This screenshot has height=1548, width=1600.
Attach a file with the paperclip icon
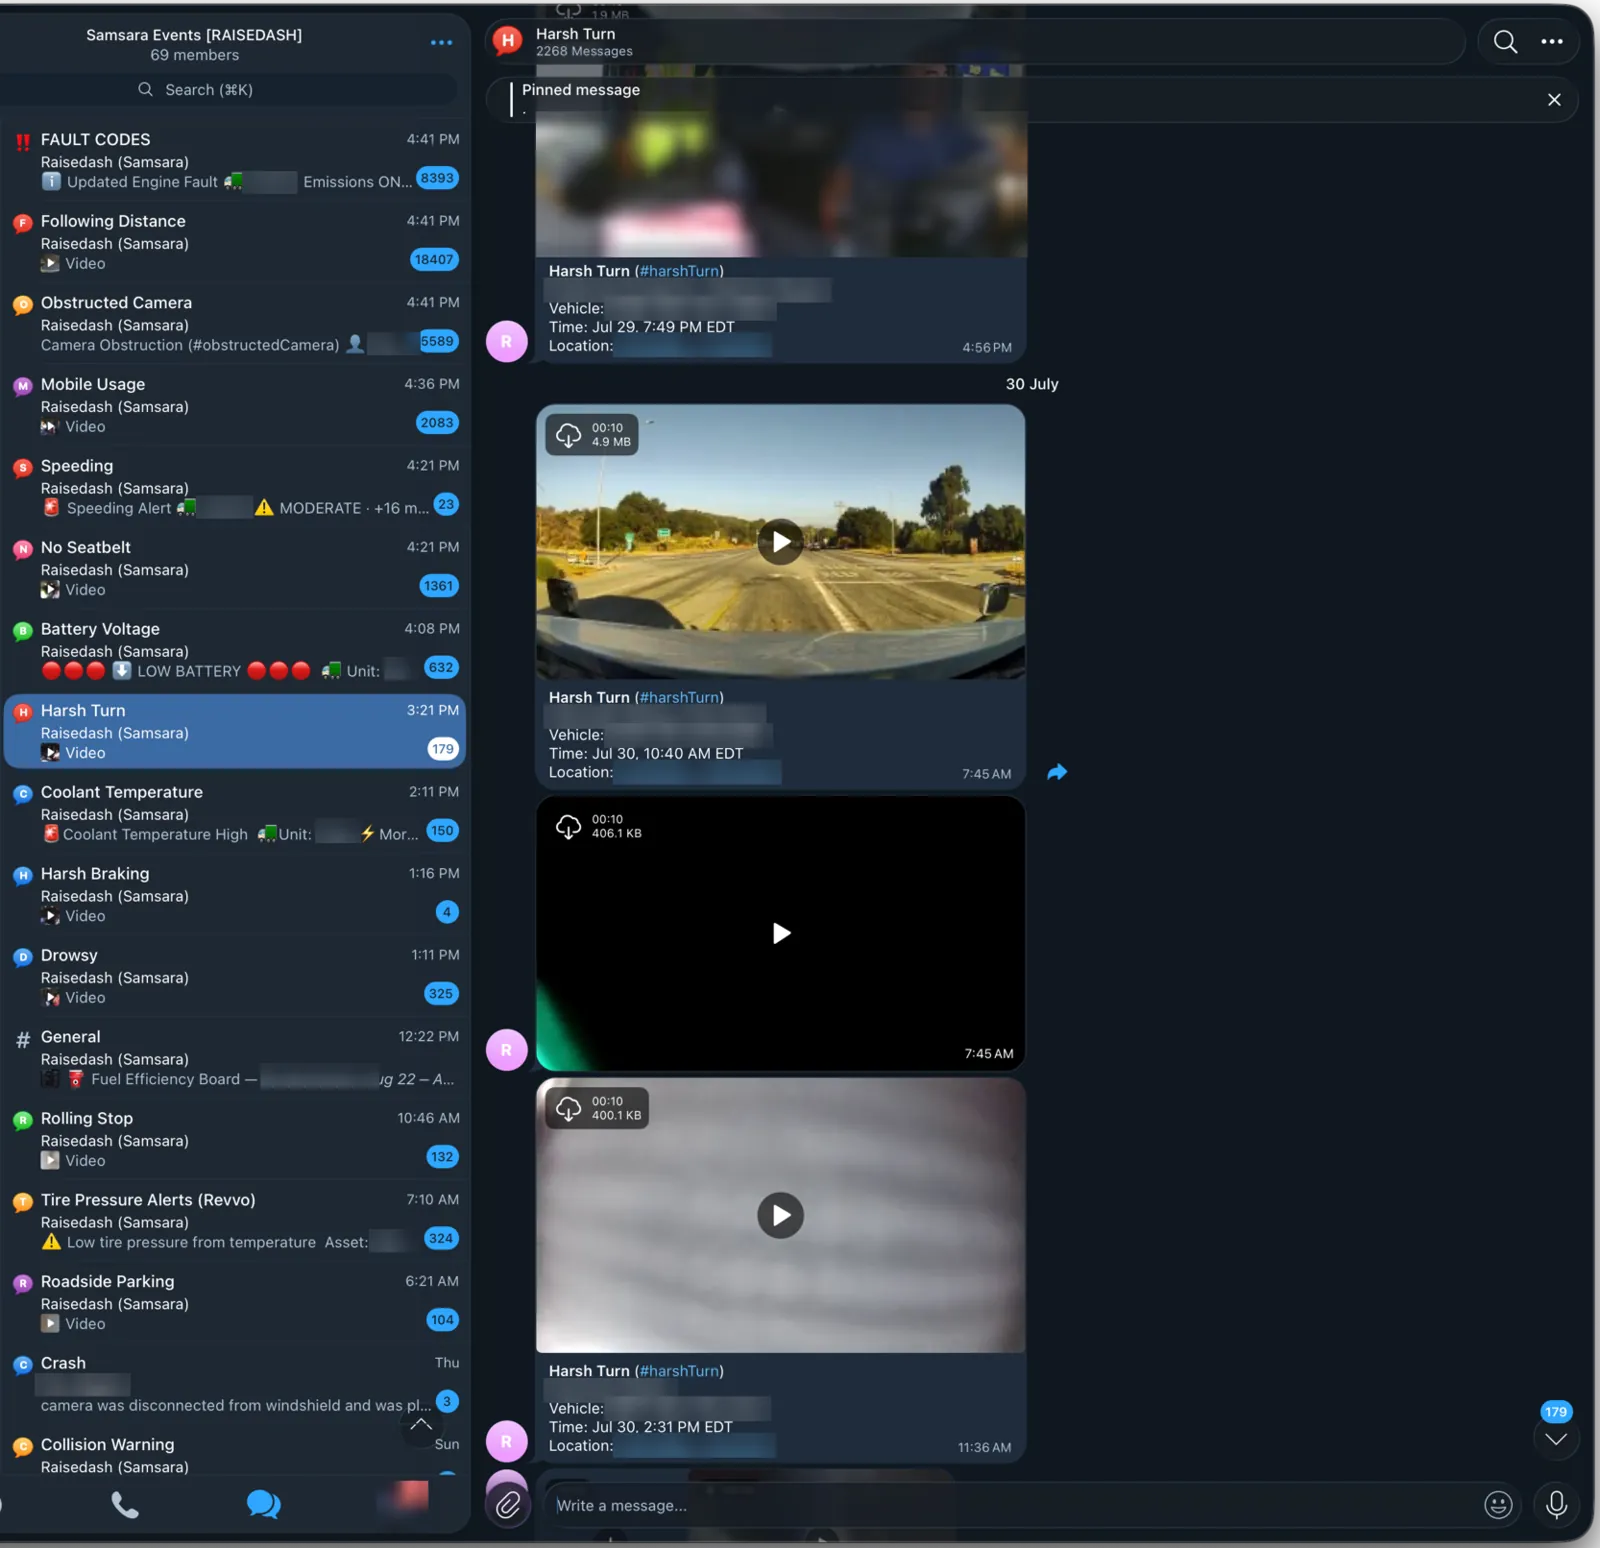tap(507, 1504)
